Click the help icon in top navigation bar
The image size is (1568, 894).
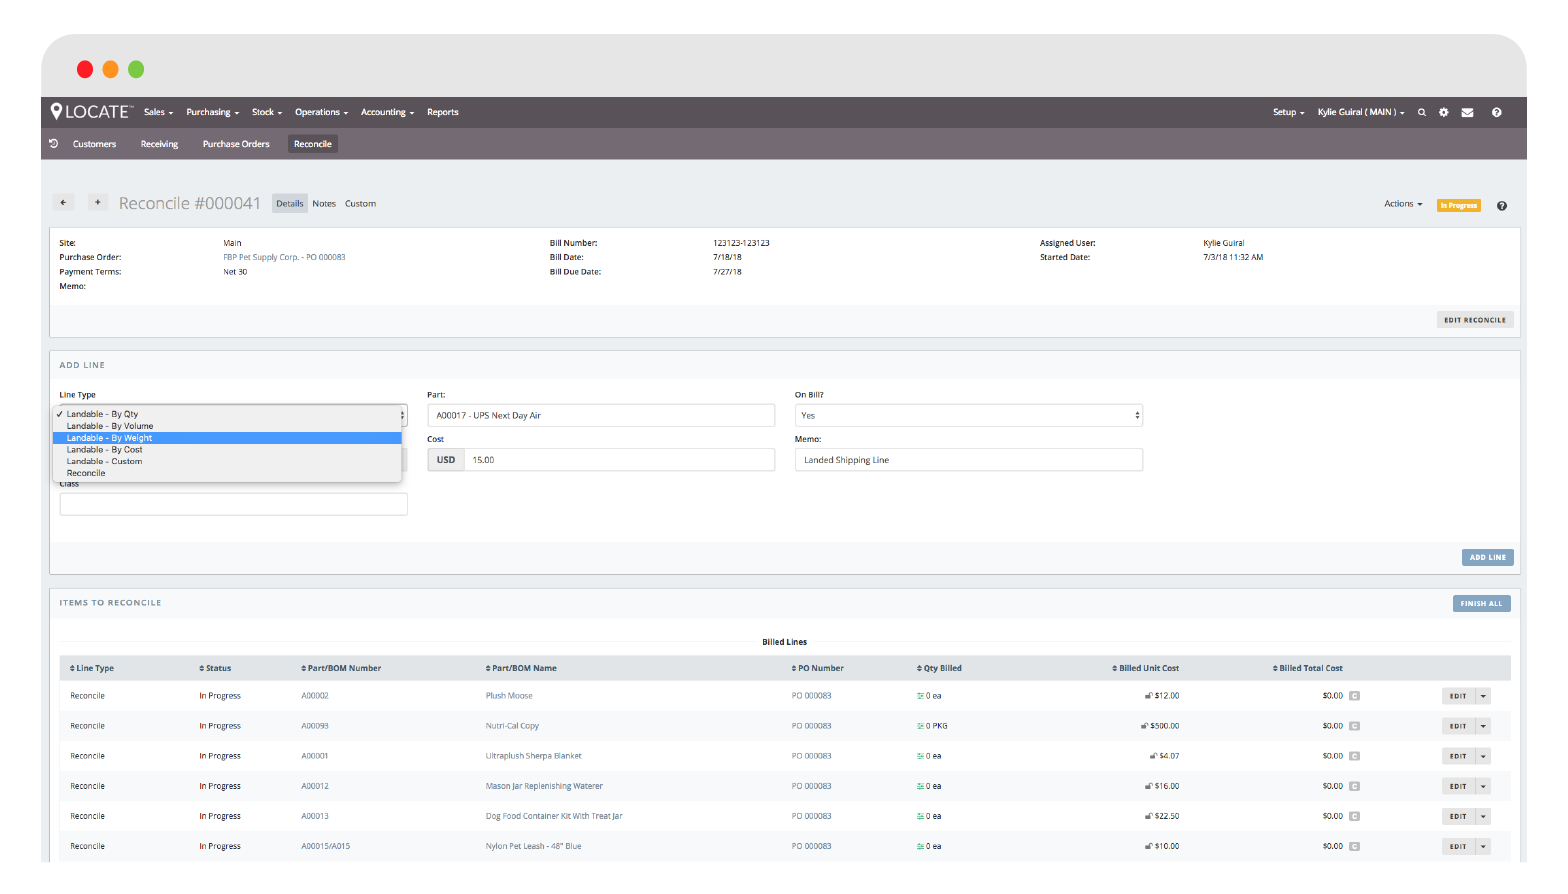pos(1496,112)
